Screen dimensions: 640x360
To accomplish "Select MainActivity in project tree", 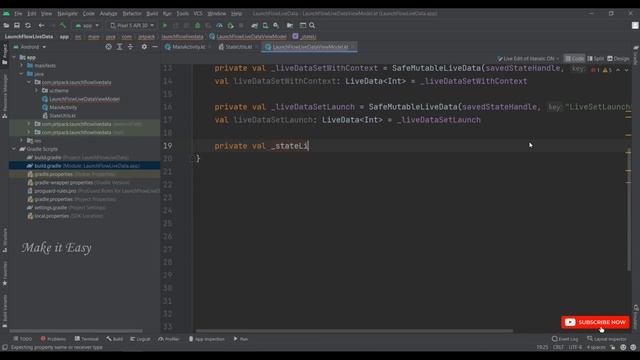I will click(x=60, y=107).
